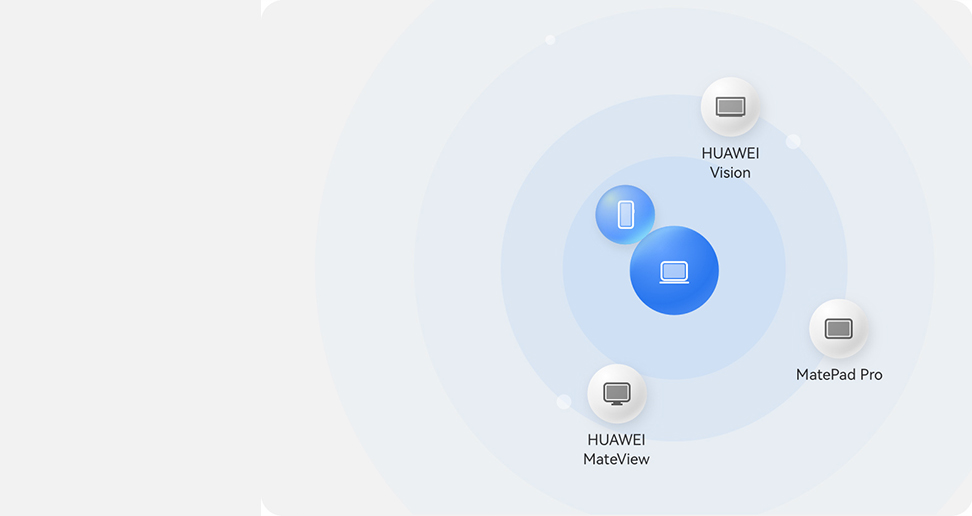Click the white phone glyph inside blue bubble
This screenshot has width=972, height=516.
click(625, 215)
